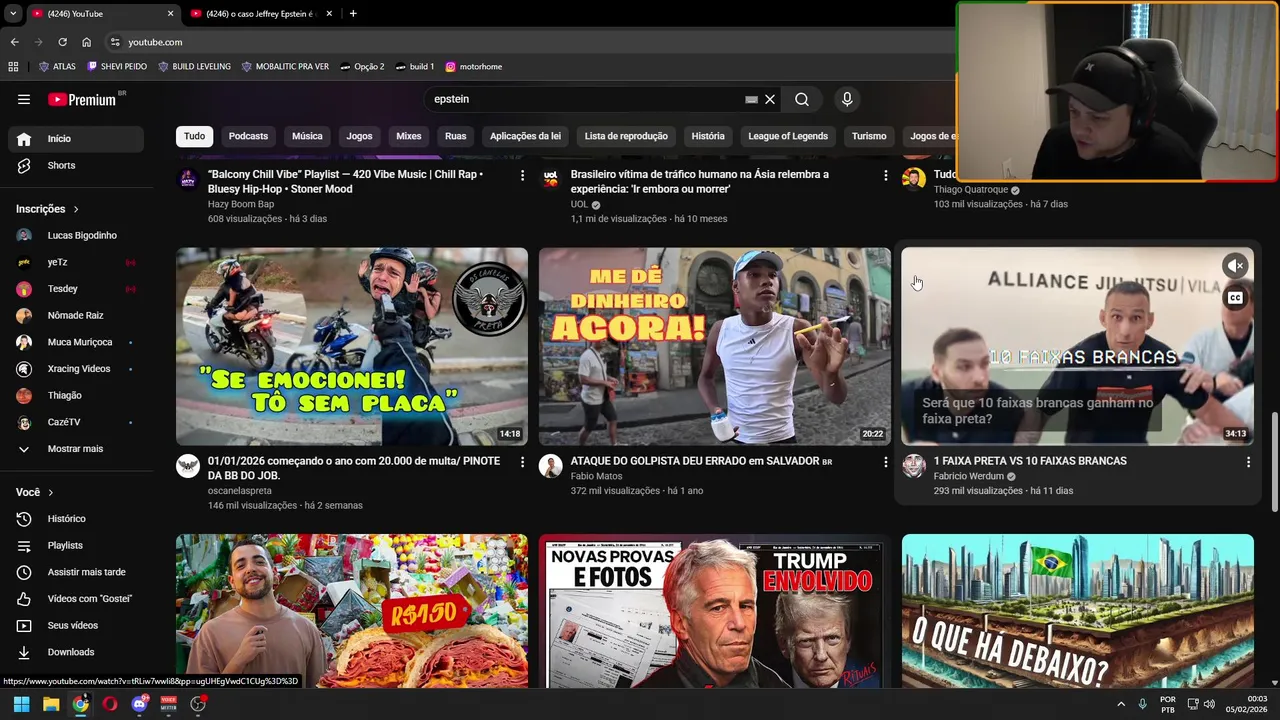Select the Tudo filter chip
1280x720 pixels.
click(x=194, y=136)
